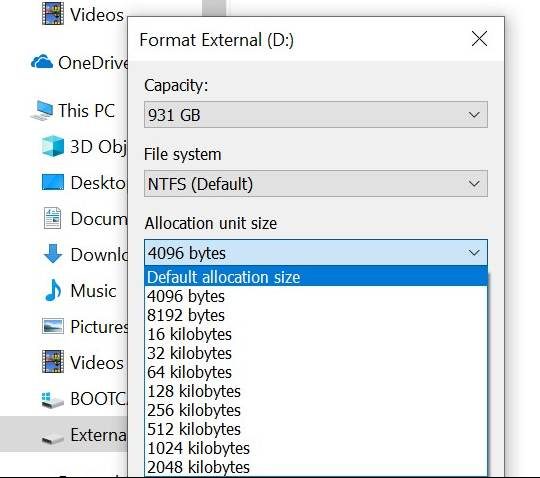Select the 3D Objects cube icon

(53, 146)
